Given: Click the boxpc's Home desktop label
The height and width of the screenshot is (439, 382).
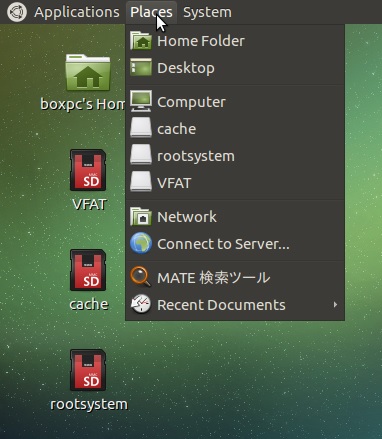Looking at the screenshot, I should 83,104.
